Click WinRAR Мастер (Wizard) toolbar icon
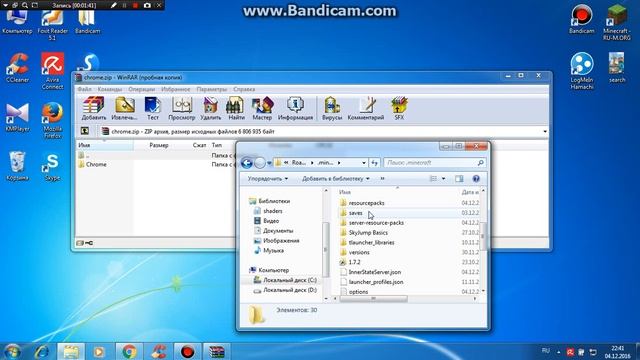Viewport: 640px width, 360px height. tap(262, 109)
